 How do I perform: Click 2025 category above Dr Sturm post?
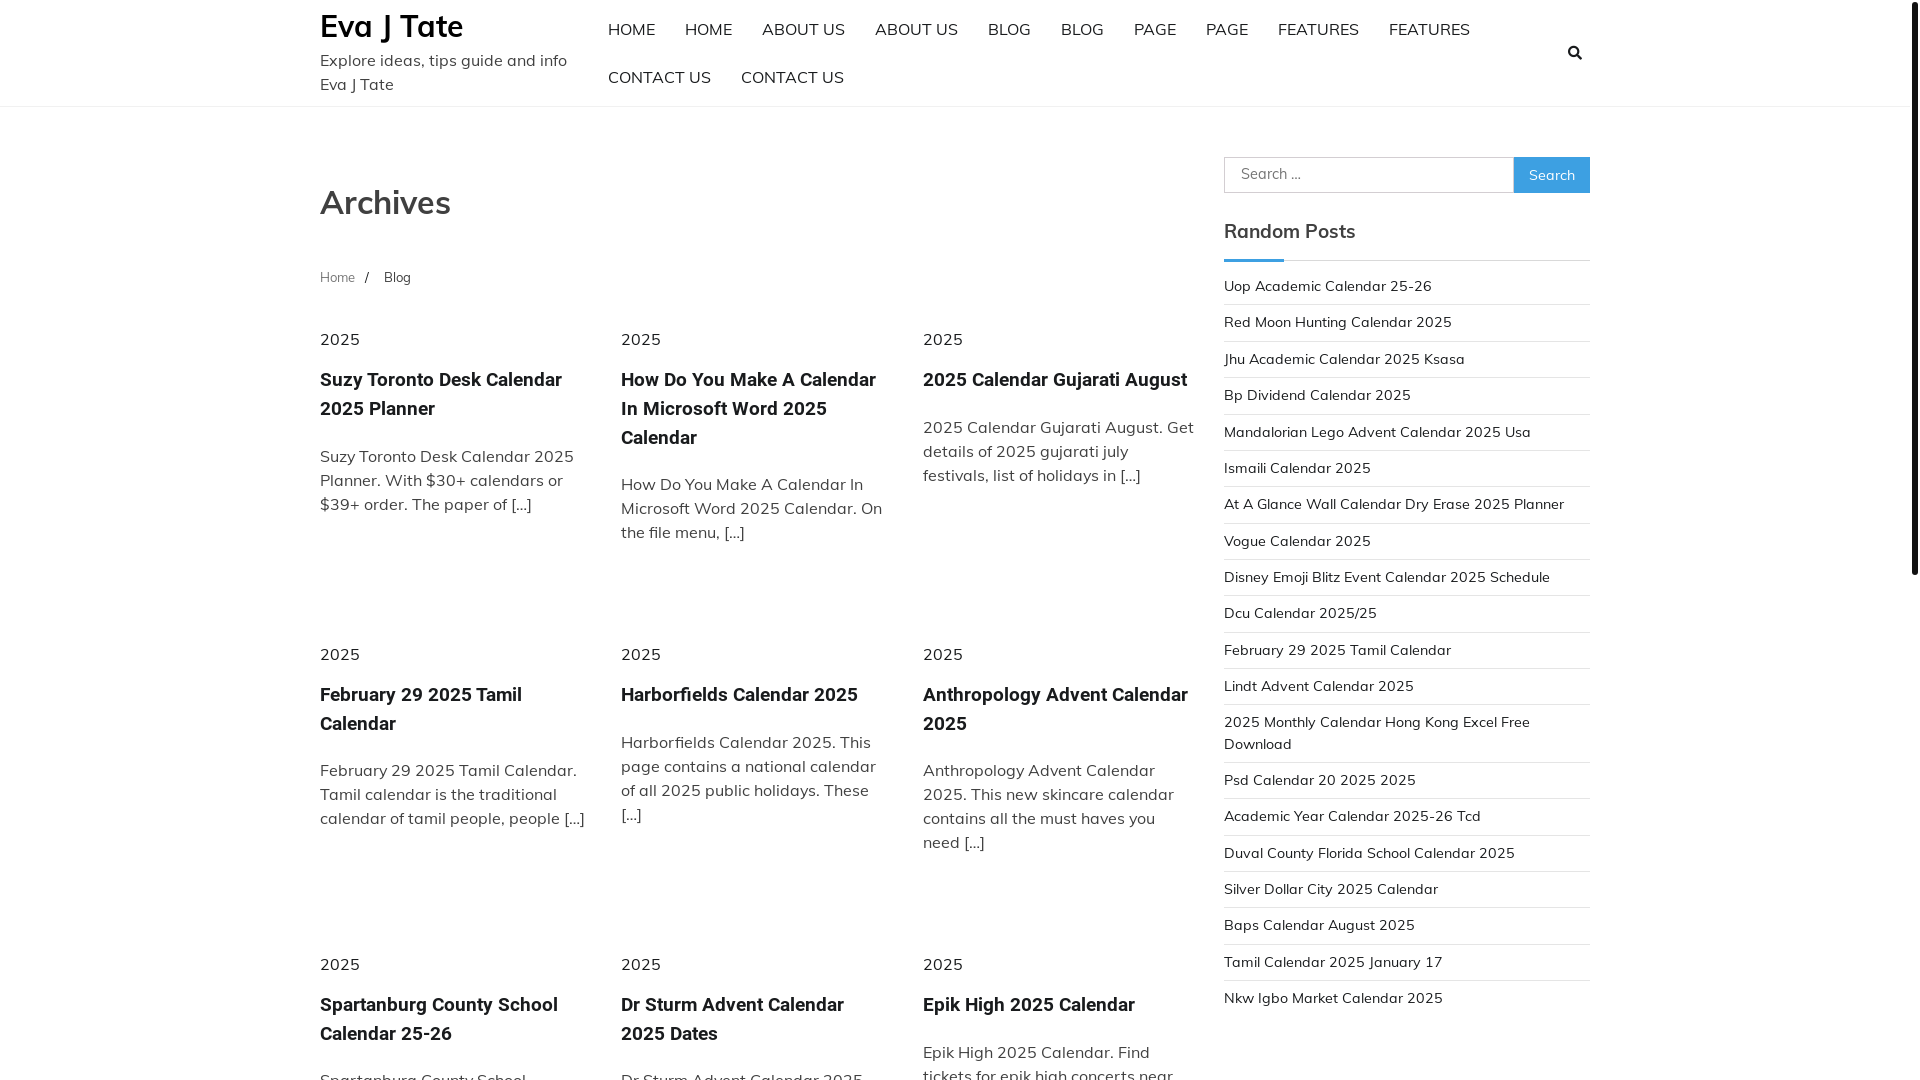coord(641,964)
